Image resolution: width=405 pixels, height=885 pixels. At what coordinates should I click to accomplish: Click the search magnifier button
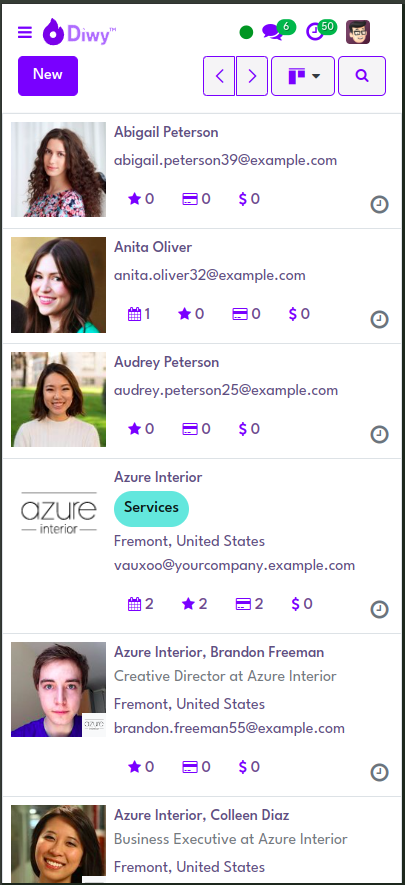coord(362,76)
